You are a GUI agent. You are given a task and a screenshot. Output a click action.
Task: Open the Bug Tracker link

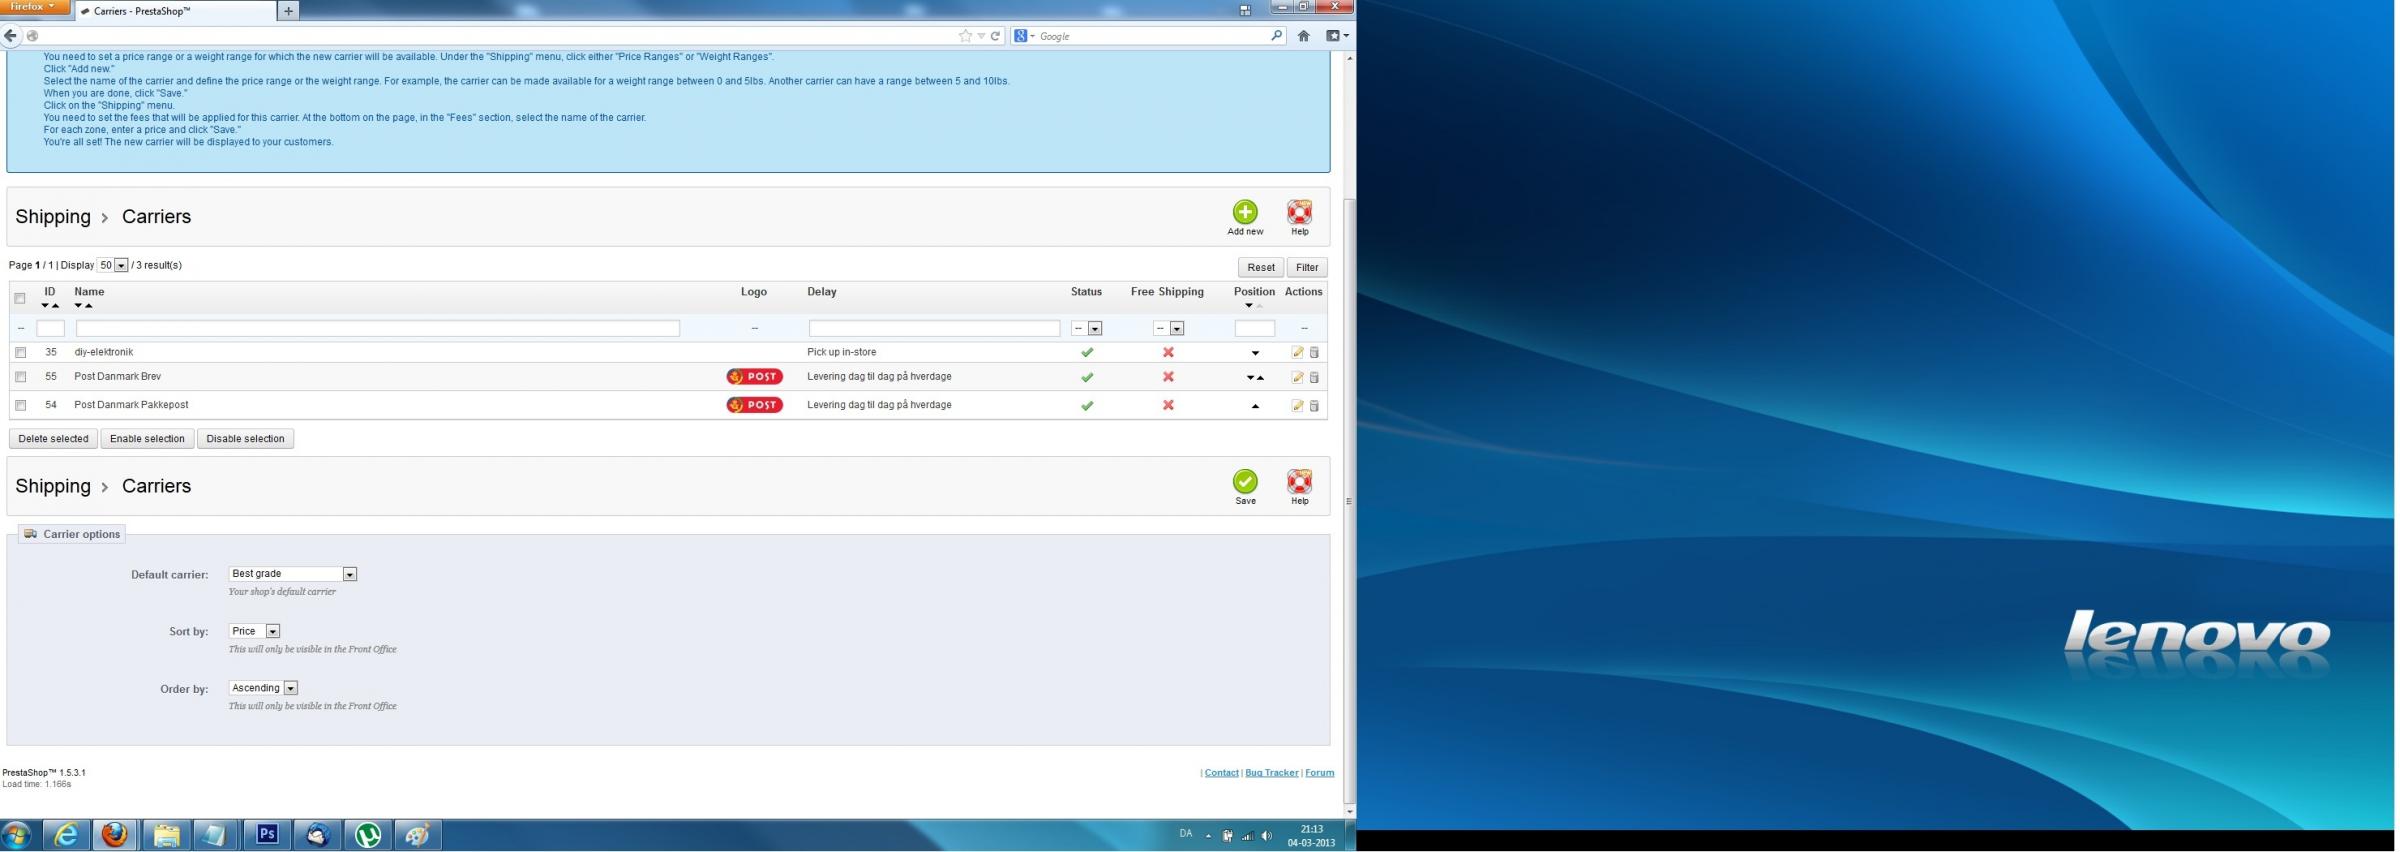(1272, 773)
